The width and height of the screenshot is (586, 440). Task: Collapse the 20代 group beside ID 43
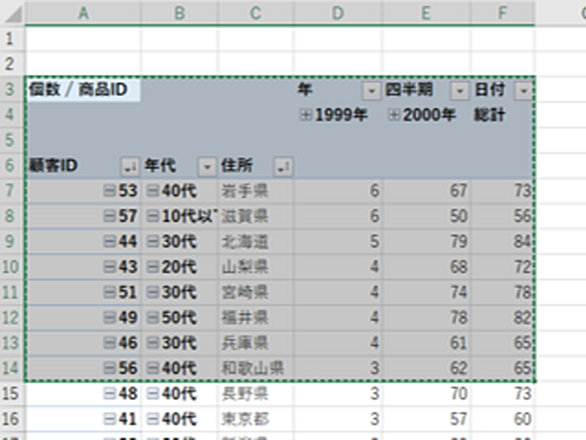(152, 267)
